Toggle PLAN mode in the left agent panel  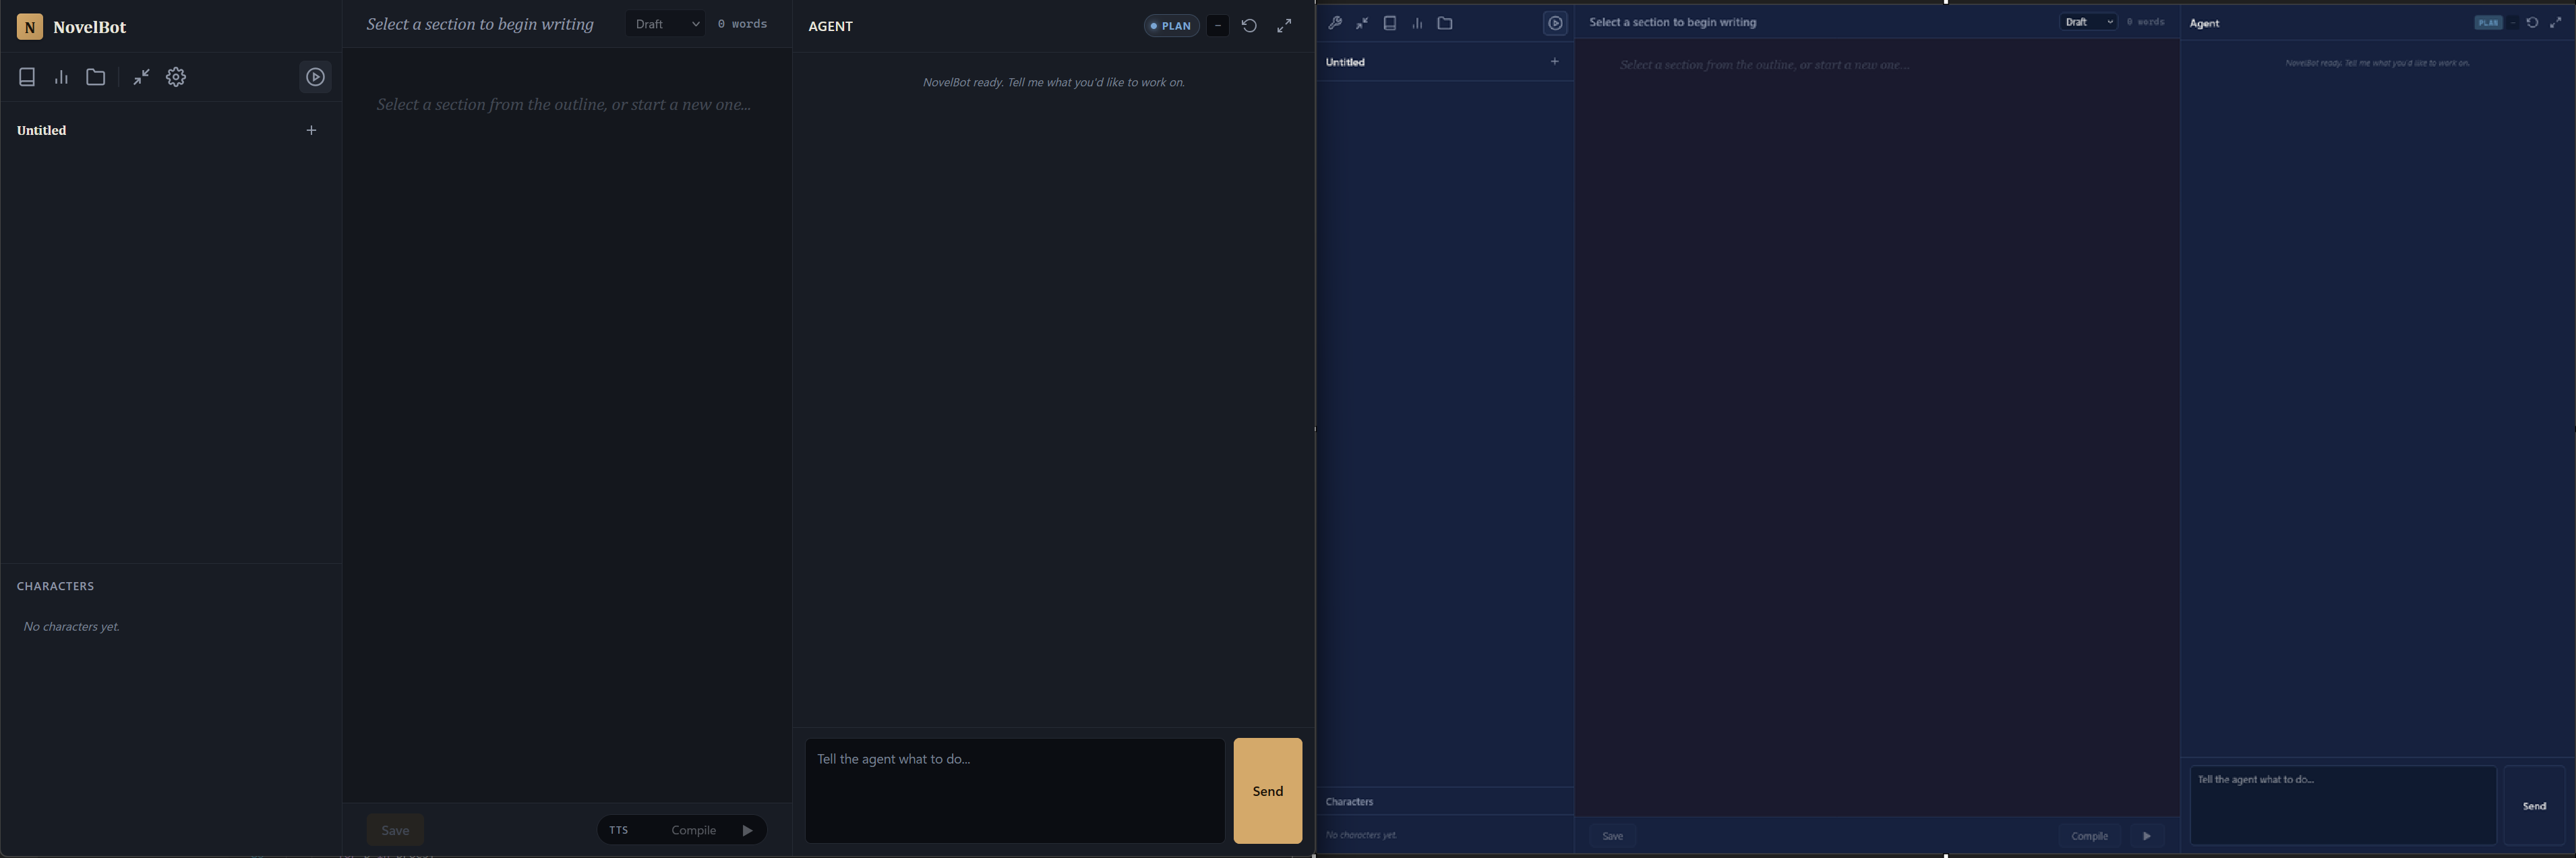[1171, 26]
